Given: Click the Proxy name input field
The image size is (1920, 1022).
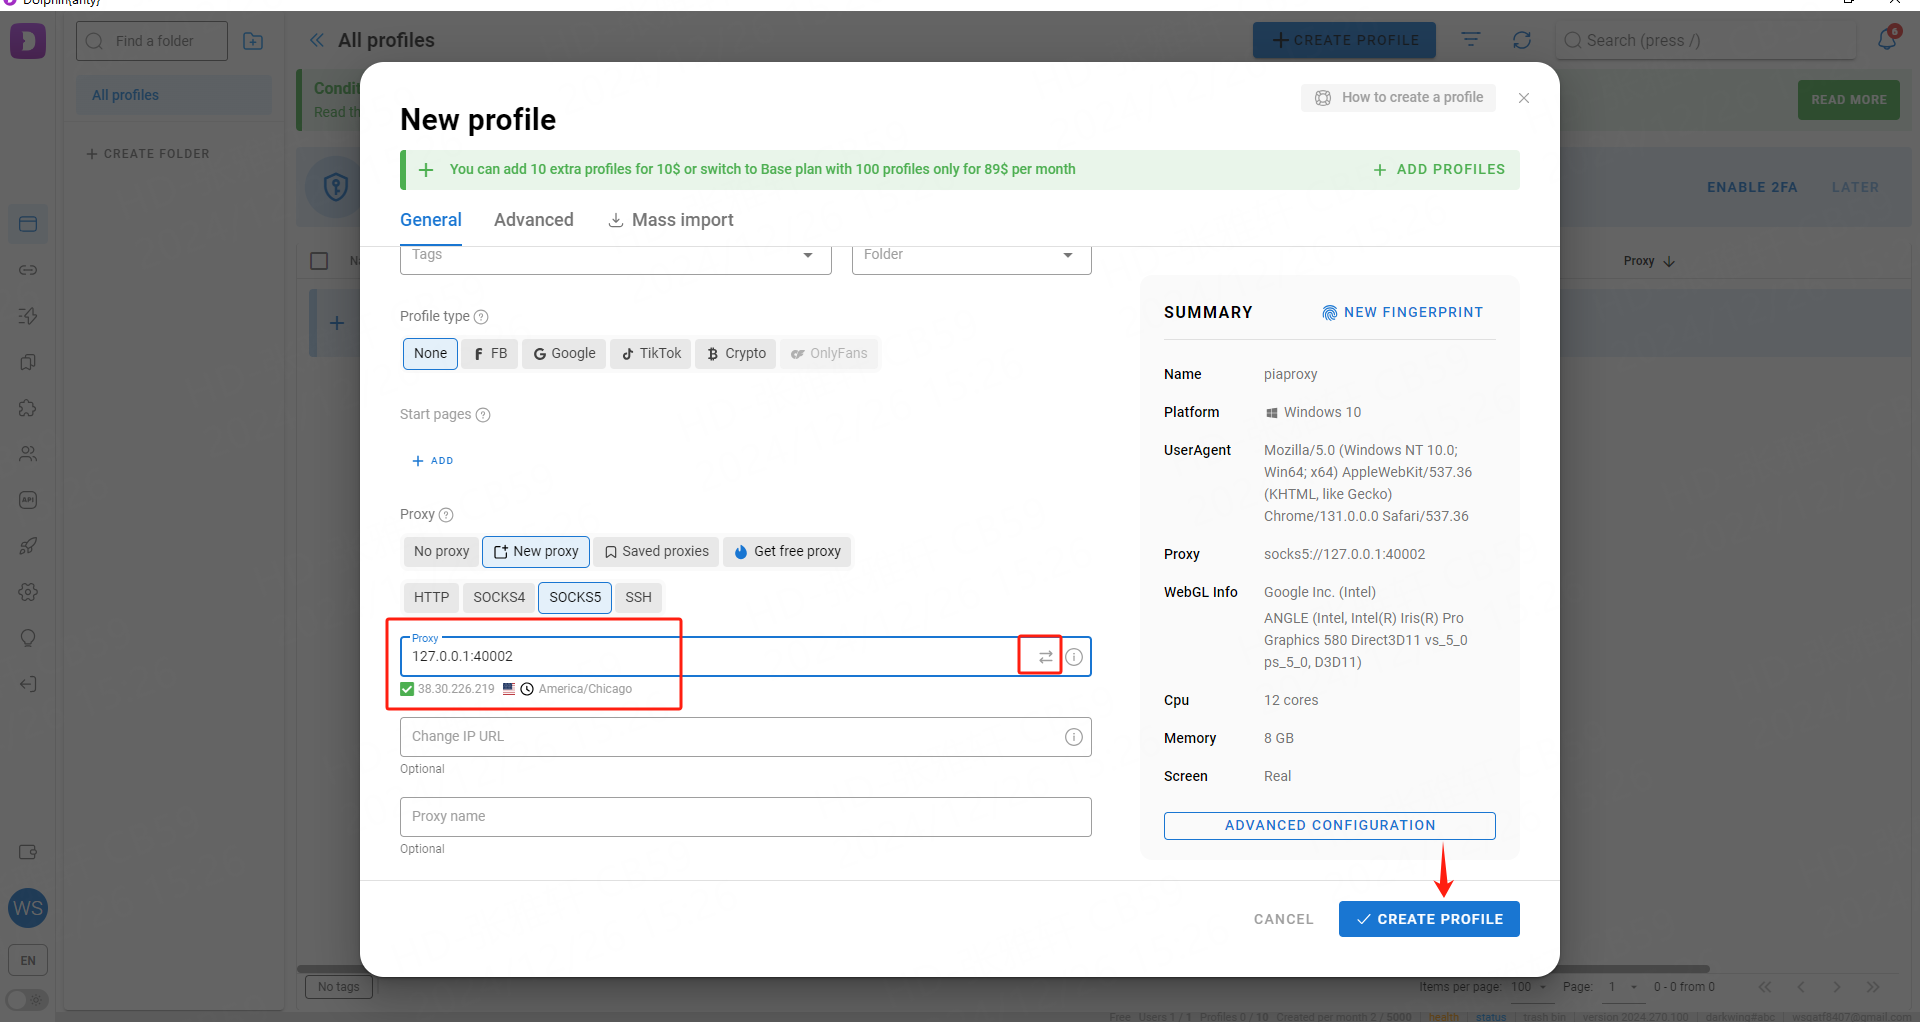Looking at the screenshot, I should point(745,817).
